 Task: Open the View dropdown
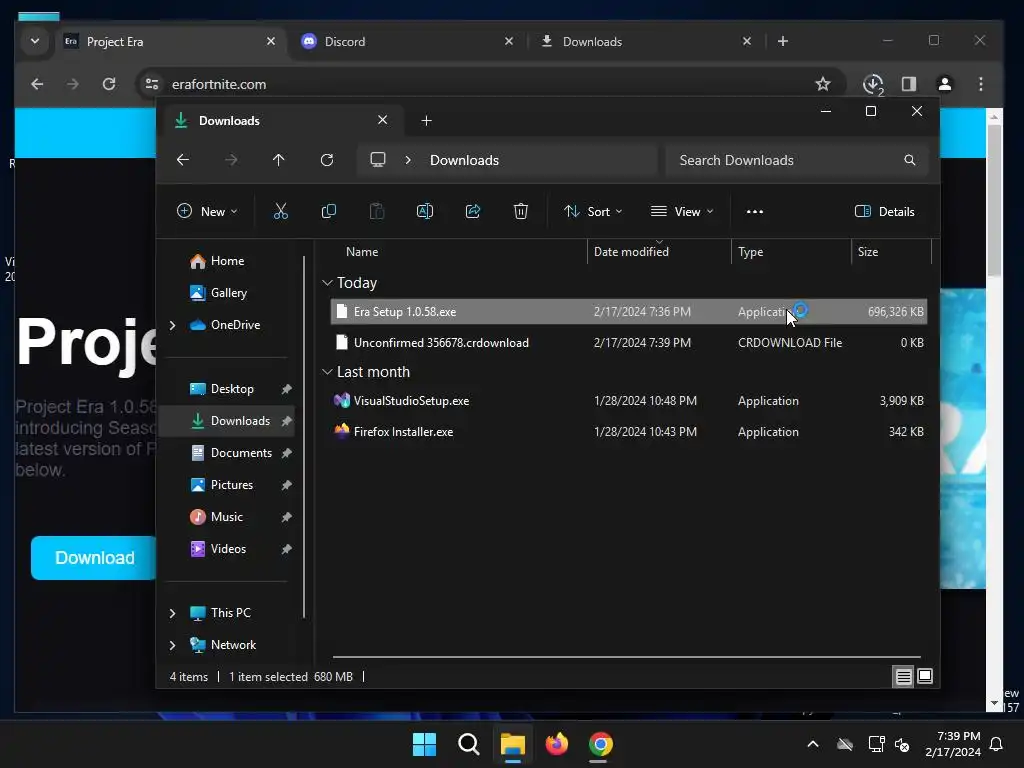coord(682,212)
